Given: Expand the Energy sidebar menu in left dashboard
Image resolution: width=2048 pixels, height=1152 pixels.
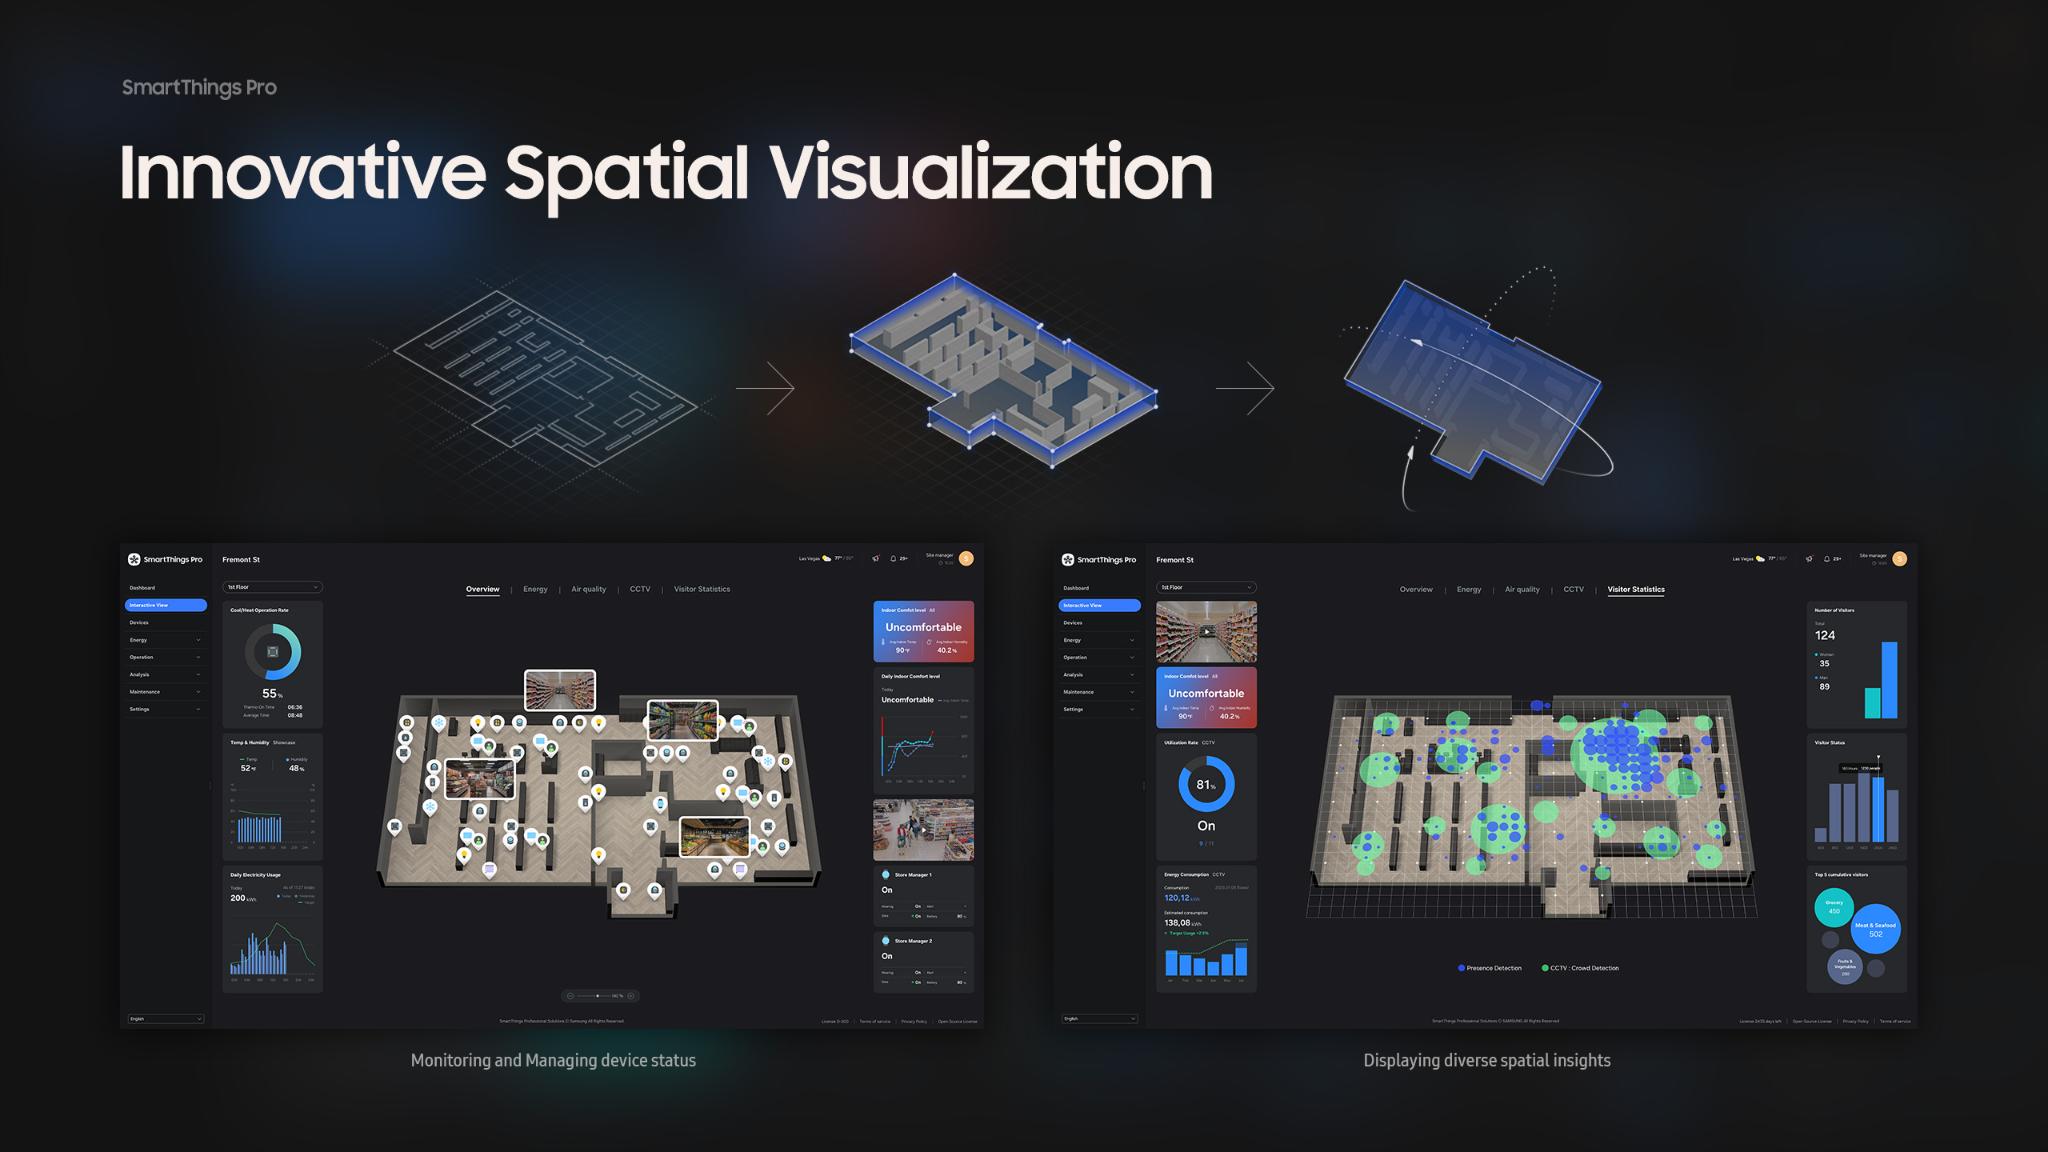Looking at the screenshot, I should [165, 640].
